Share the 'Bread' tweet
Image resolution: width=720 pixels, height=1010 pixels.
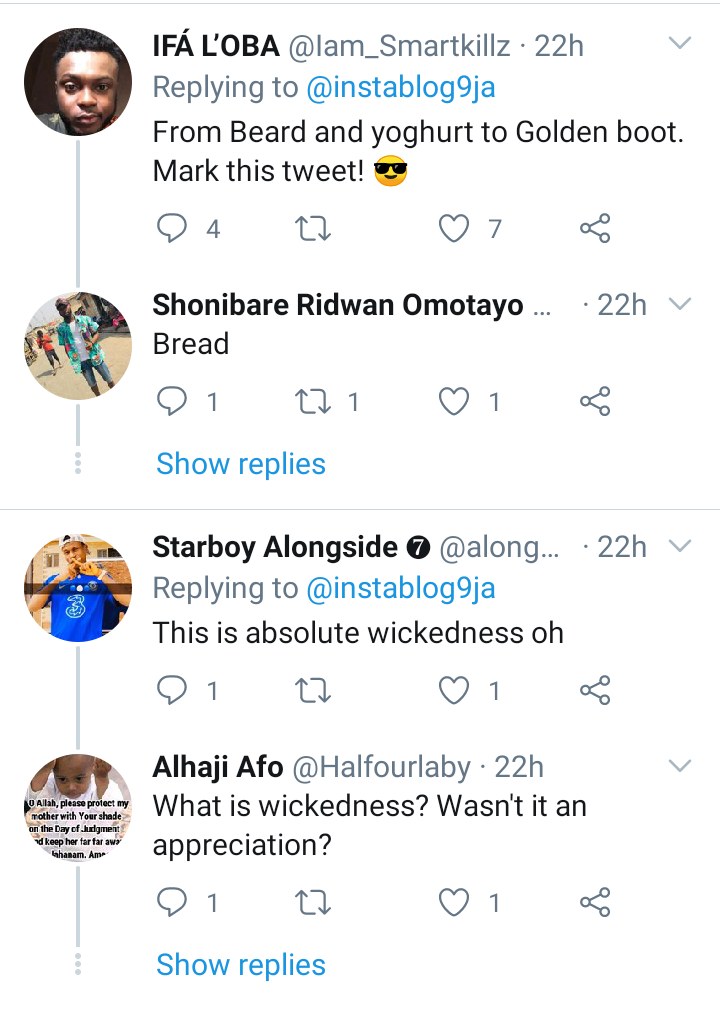pos(595,402)
